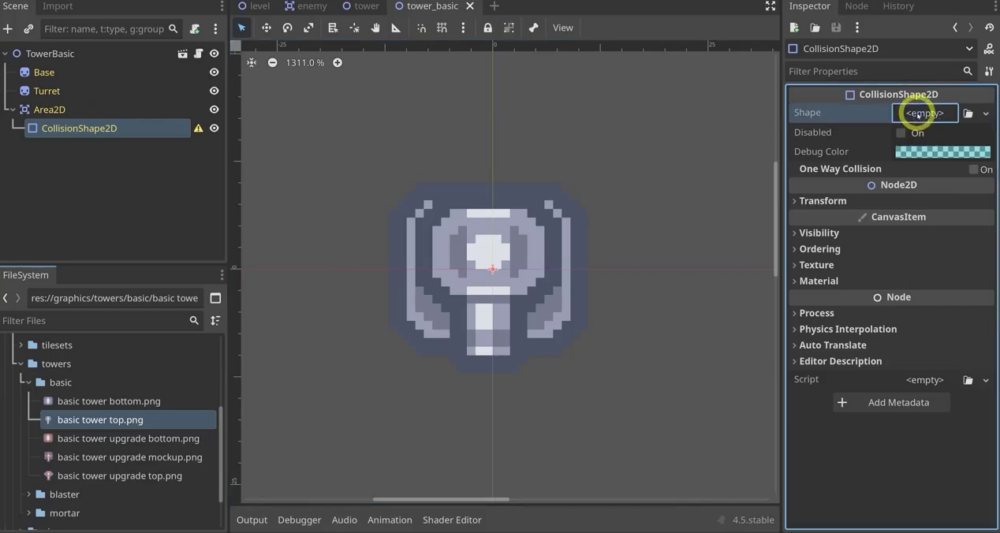Viewport: 1000px width, 533px height.
Task: Open Inspector object history icon
Action: pyautogui.click(x=989, y=28)
